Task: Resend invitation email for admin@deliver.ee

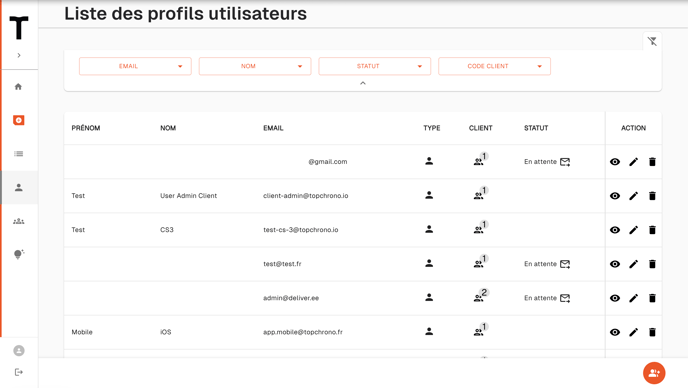Action: [565, 298]
